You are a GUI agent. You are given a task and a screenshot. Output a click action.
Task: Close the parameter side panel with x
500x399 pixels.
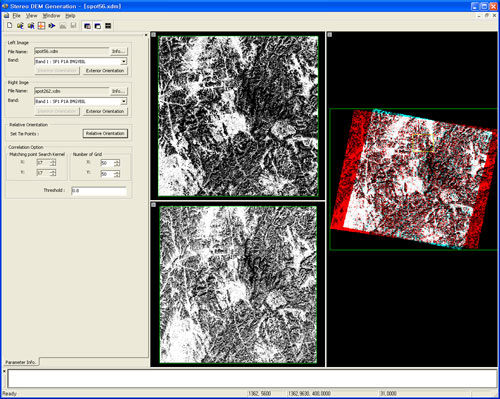(146, 35)
